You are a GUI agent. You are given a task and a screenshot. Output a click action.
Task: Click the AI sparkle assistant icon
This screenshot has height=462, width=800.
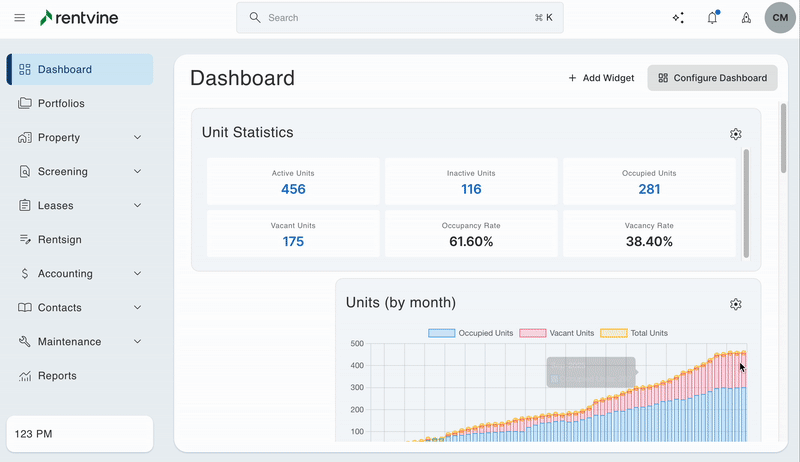(x=678, y=18)
